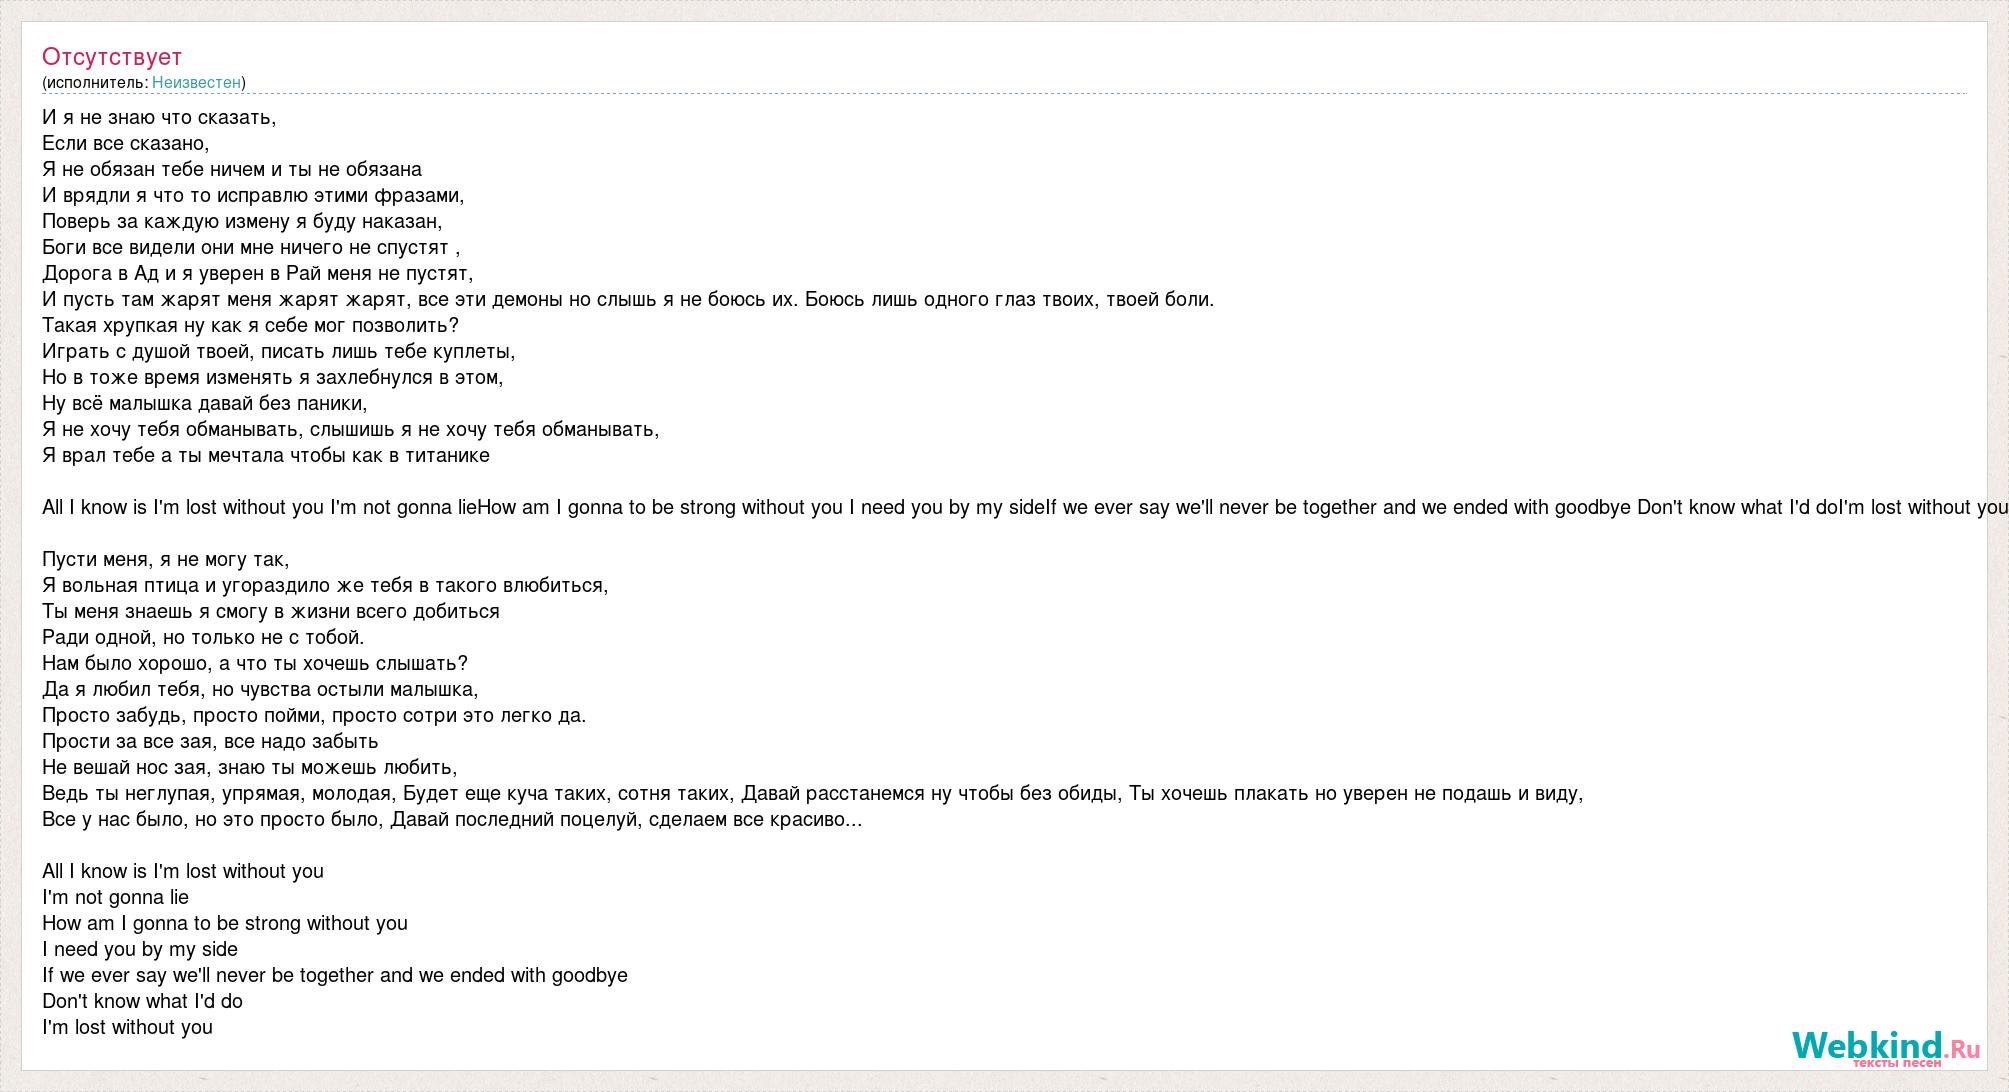
Task: Click the line 'Такая хрупкая ну как я себе мог позволить?'
Action: pos(250,326)
